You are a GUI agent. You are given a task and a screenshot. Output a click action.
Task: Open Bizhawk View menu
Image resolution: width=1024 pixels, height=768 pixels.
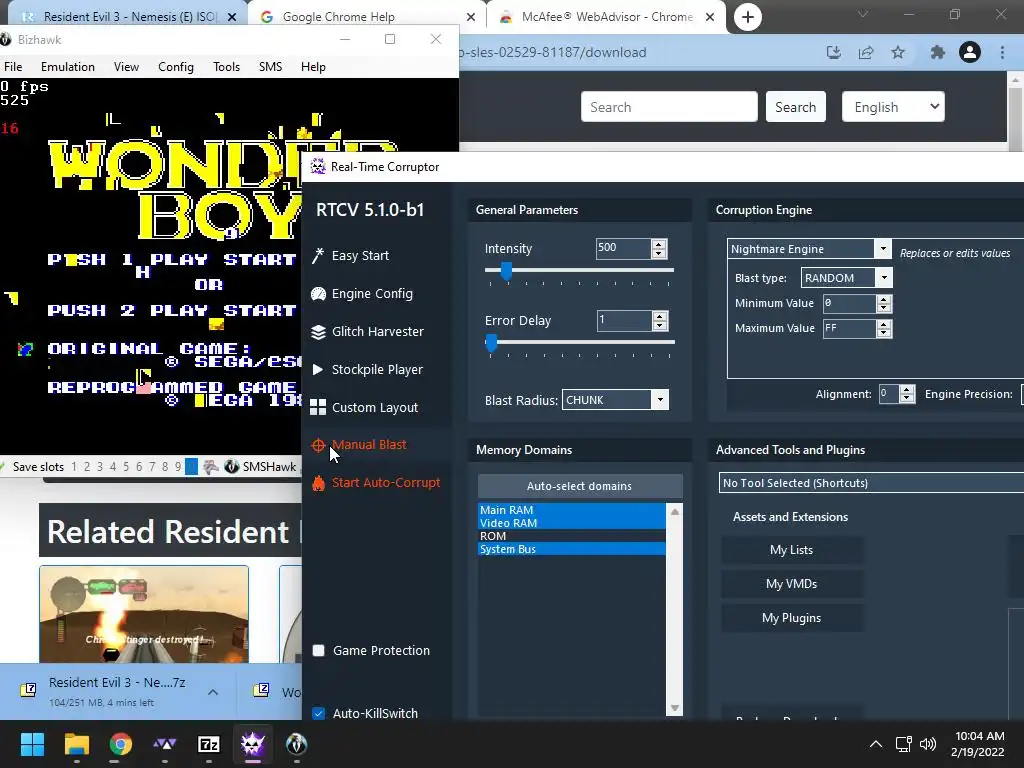(x=126, y=67)
